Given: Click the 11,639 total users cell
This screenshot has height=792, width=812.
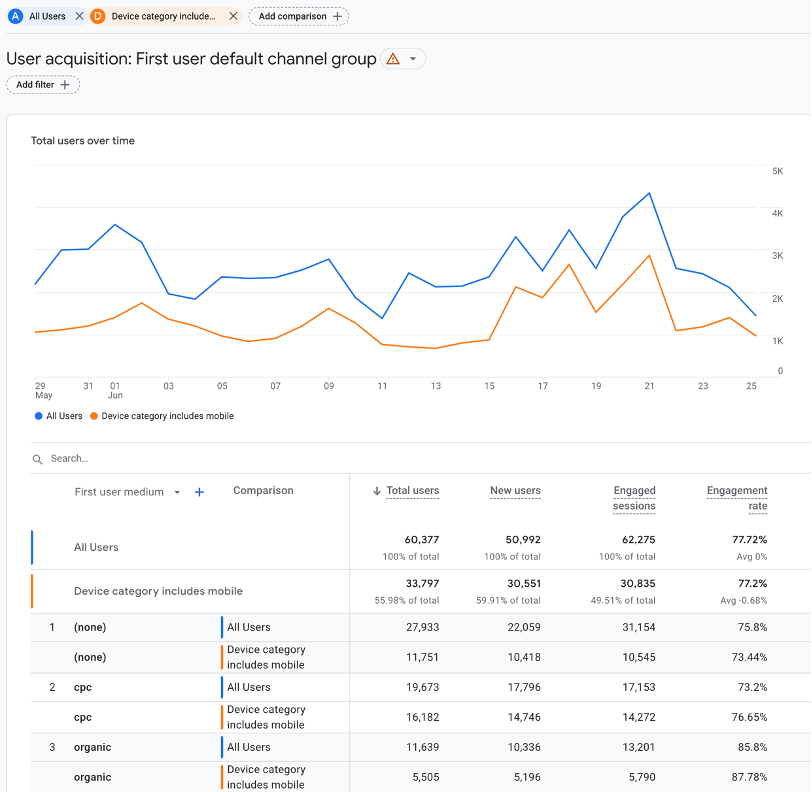Looking at the screenshot, I should coord(422,747).
